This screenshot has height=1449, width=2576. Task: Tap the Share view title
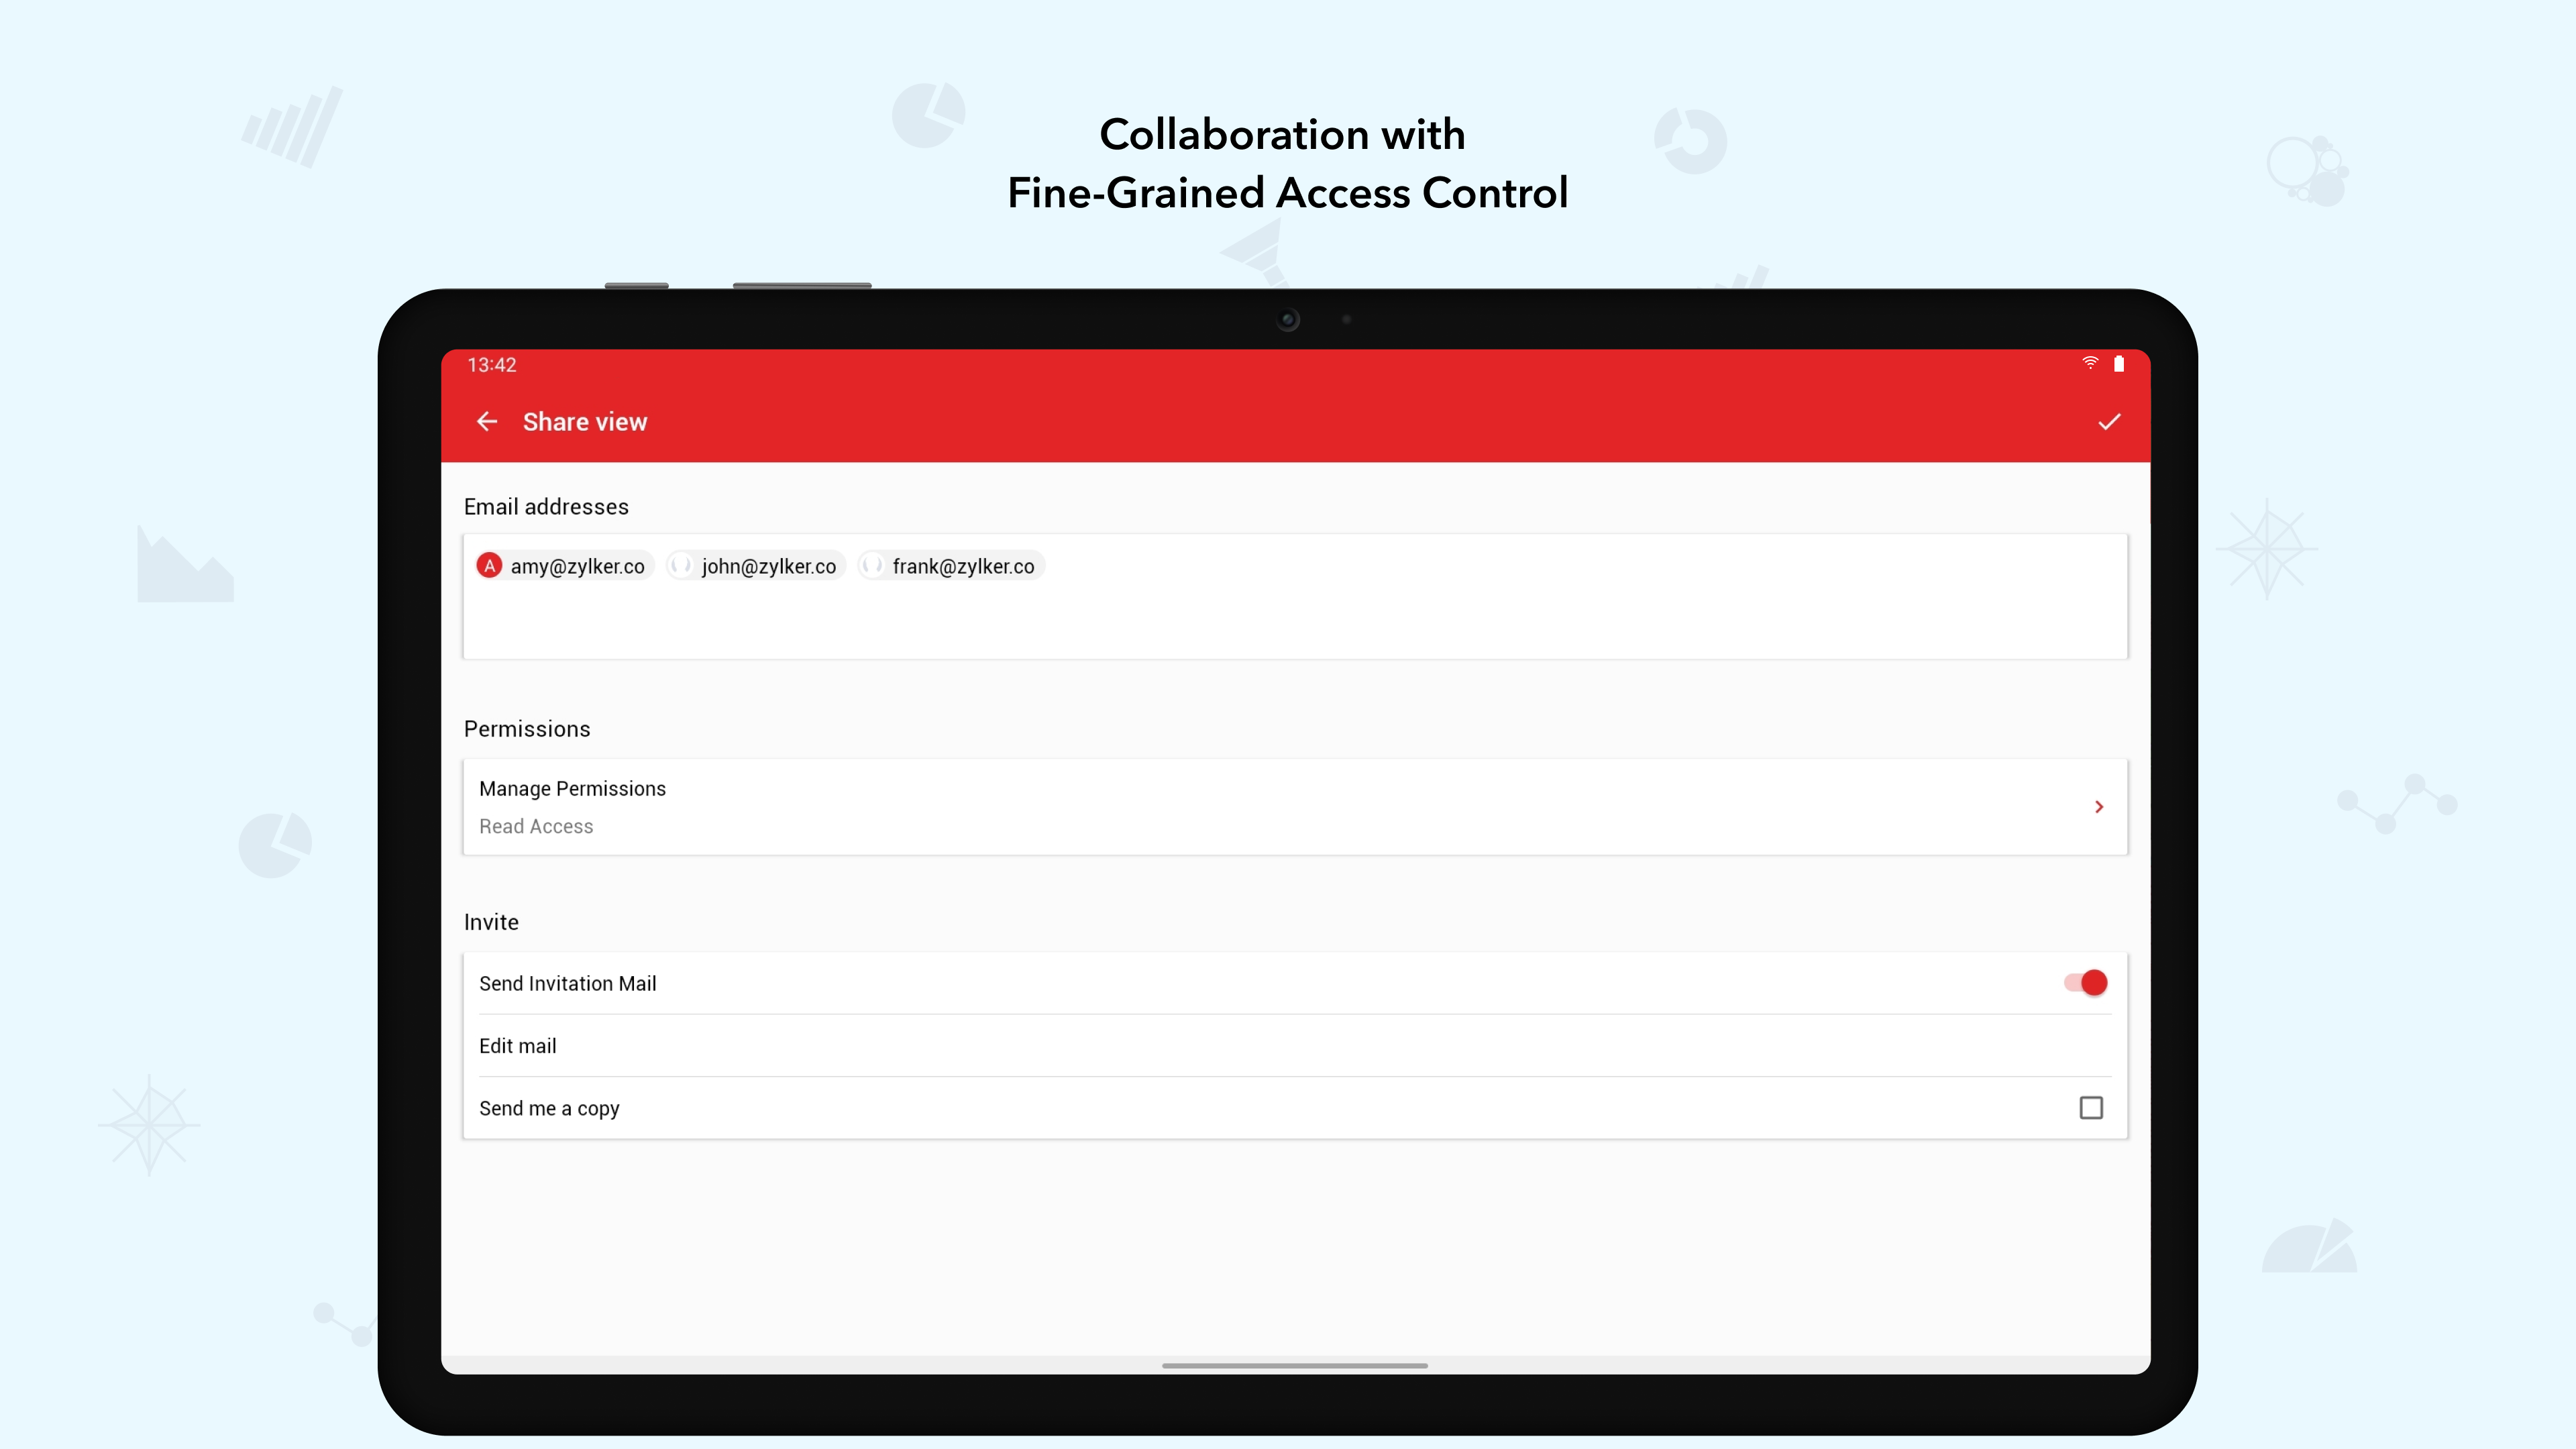(x=585, y=422)
